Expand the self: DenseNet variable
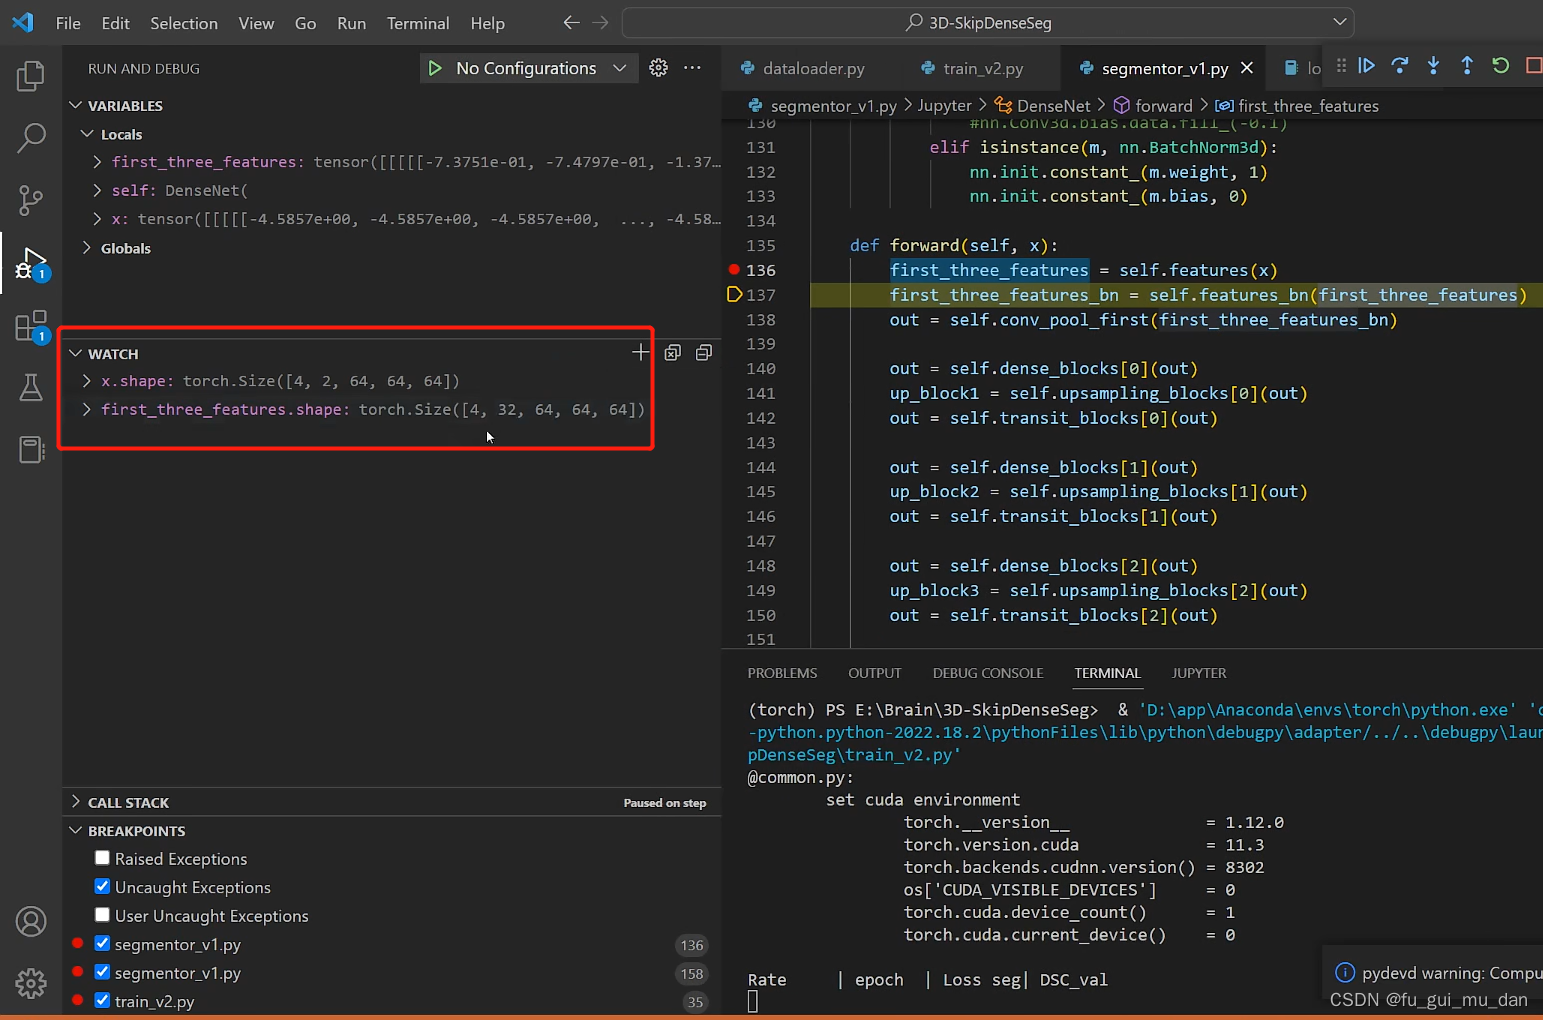 click(97, 190)
